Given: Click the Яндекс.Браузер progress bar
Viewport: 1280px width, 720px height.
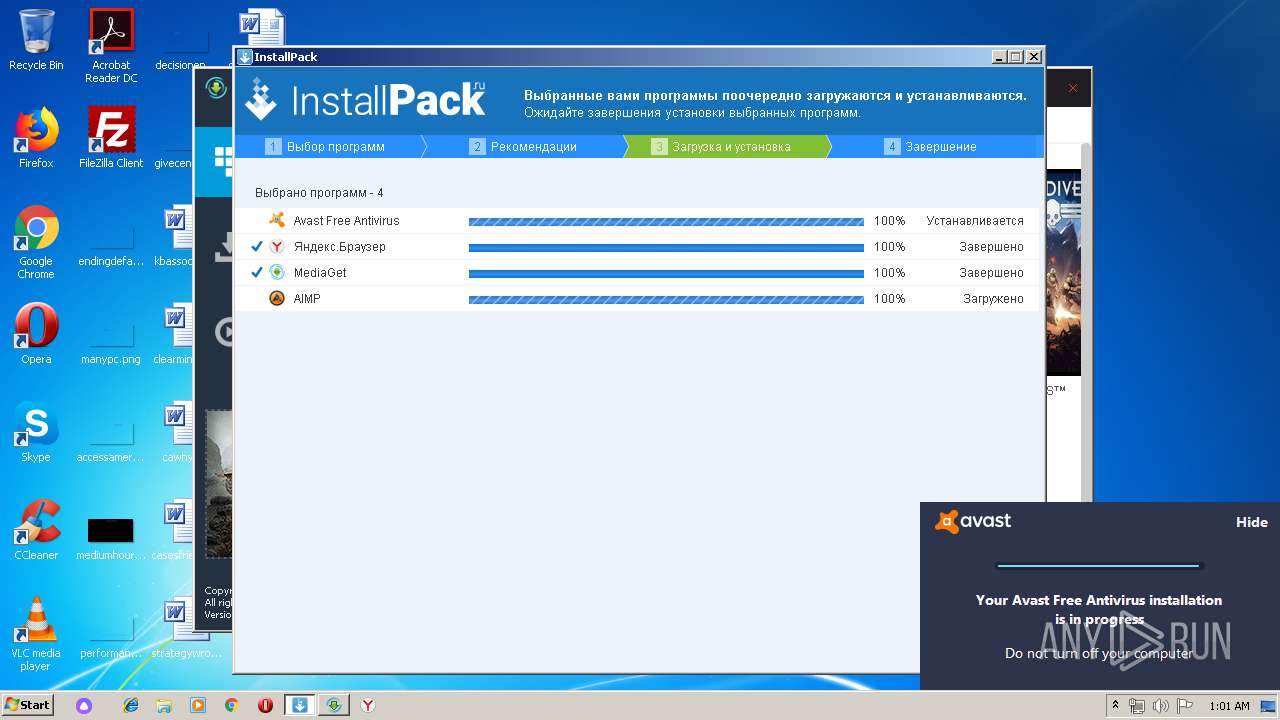Looking at the screenshot, I should [666, 247].
